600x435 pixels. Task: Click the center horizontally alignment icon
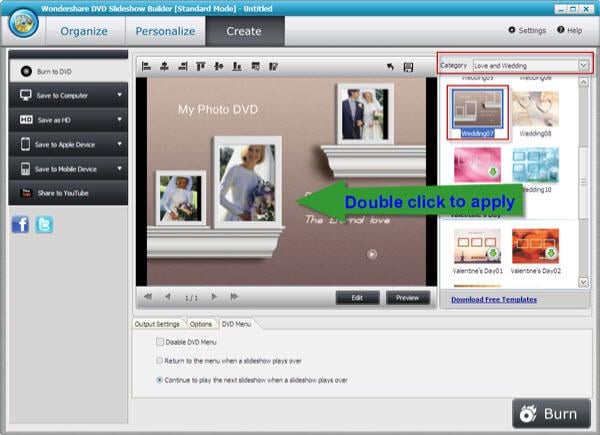[164, 67]
